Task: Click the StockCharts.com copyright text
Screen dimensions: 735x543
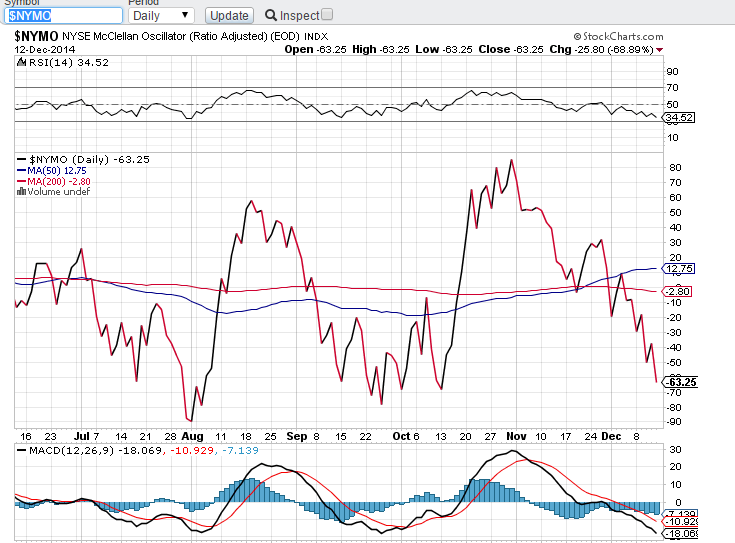Action: (x=618, y=37)
